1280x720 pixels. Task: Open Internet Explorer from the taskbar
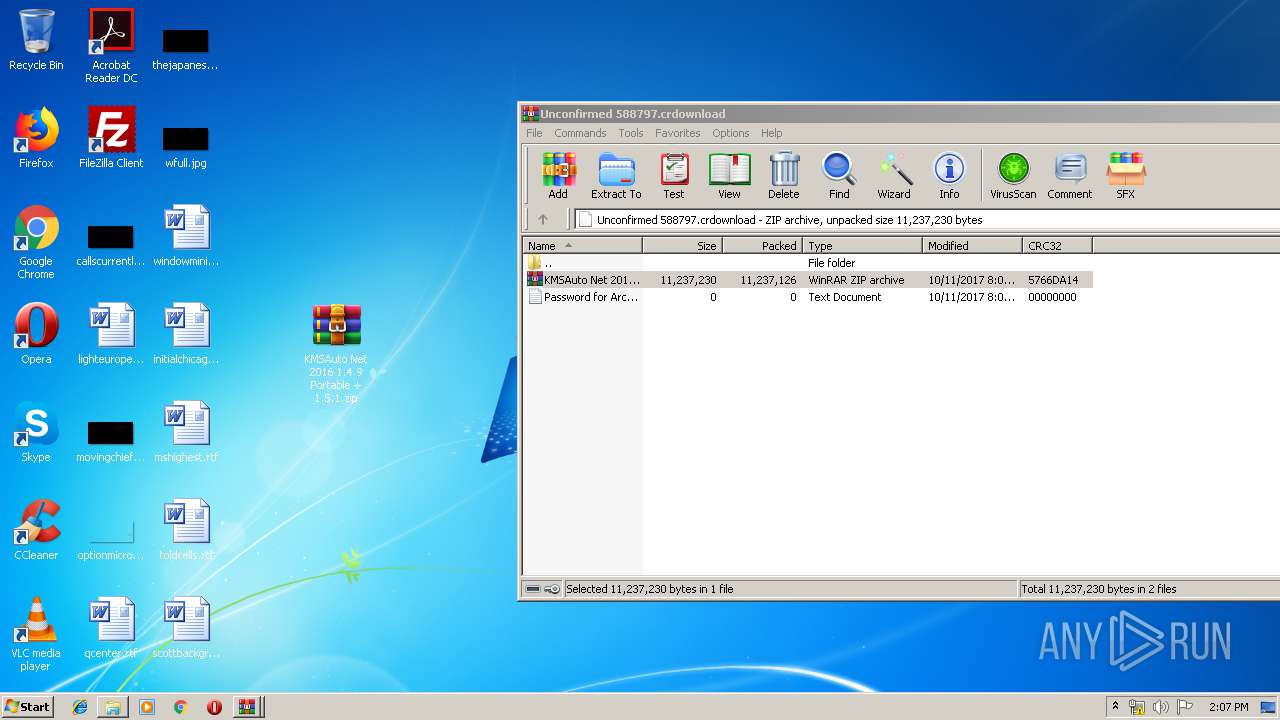[x=80, y=707]
